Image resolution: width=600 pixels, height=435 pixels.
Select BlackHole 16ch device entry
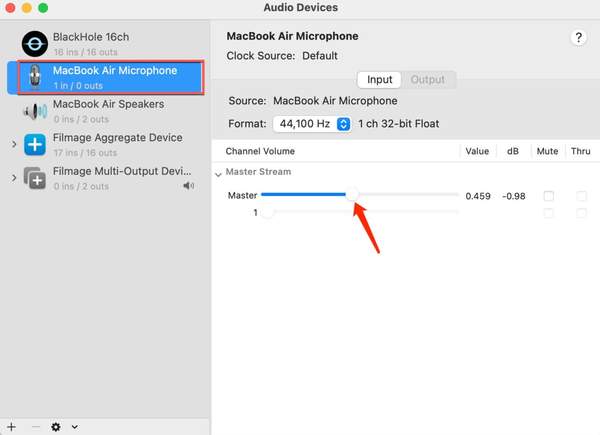[90, 37]
